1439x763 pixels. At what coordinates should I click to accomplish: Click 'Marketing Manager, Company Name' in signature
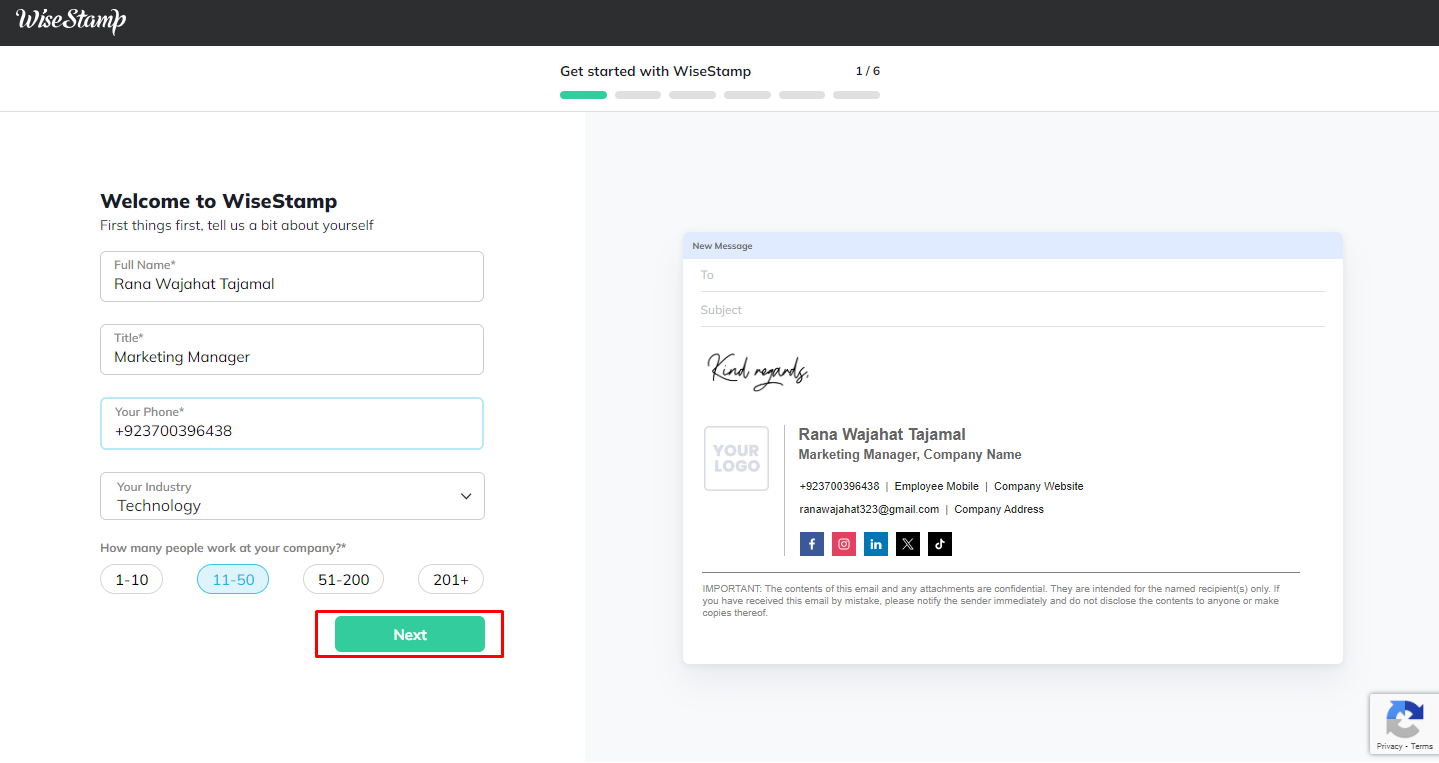tap(910, 454)
